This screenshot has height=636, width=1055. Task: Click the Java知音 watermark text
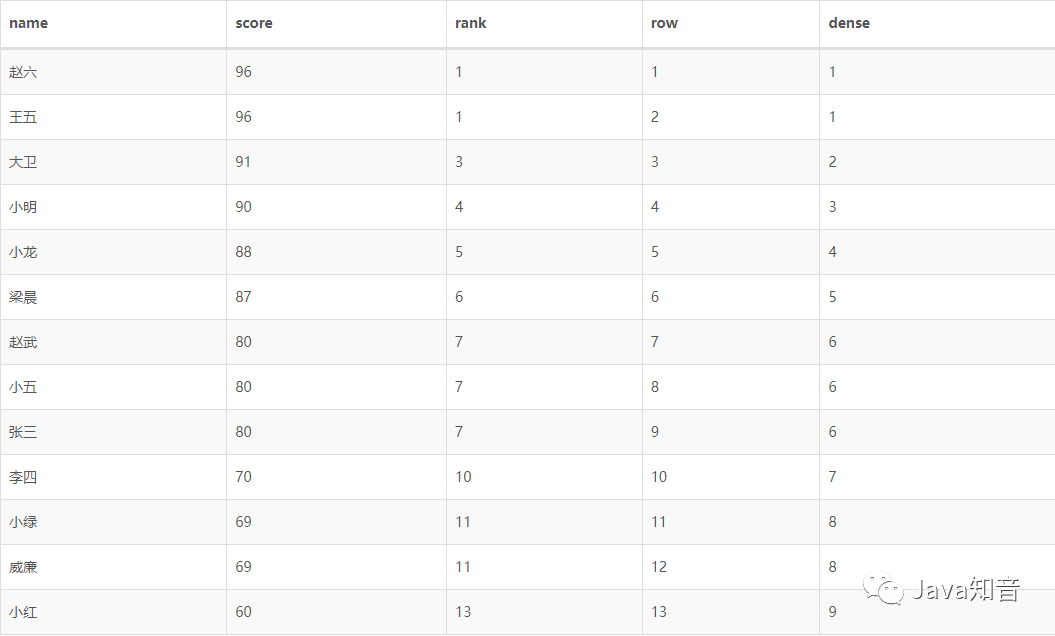pyautogui.click(x=966, y=590)
